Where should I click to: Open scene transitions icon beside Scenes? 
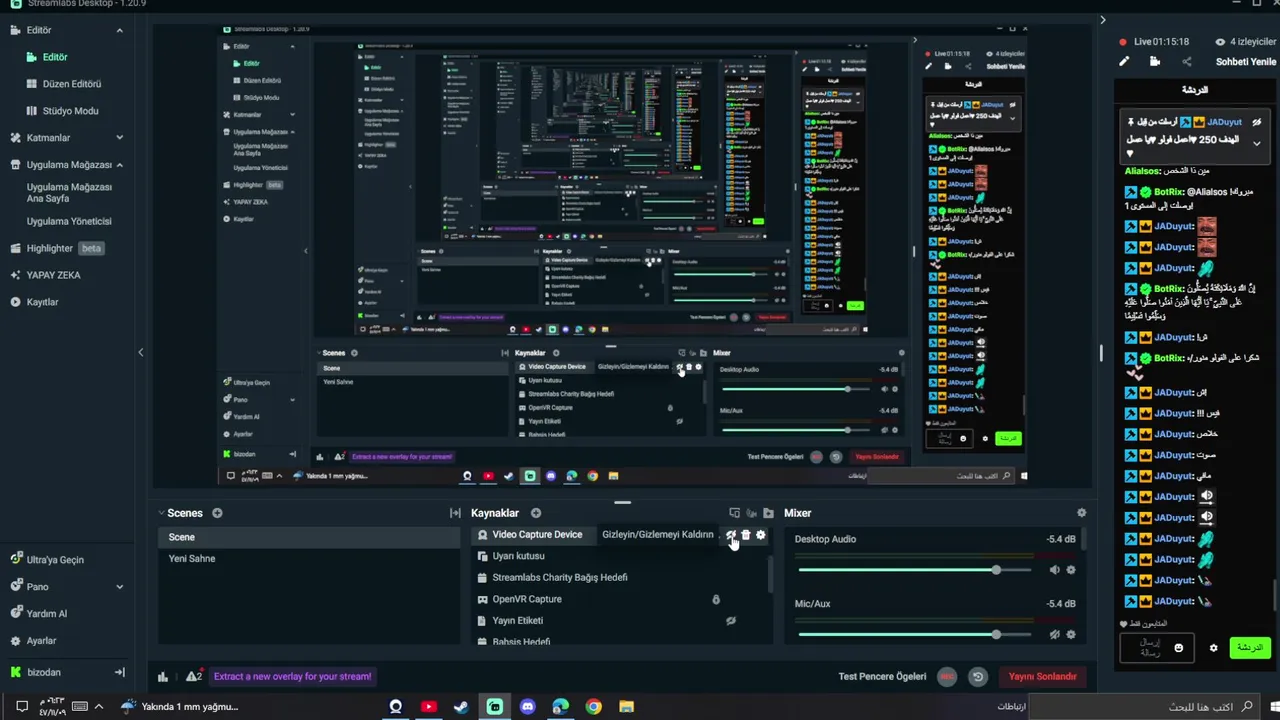(455, 513)
